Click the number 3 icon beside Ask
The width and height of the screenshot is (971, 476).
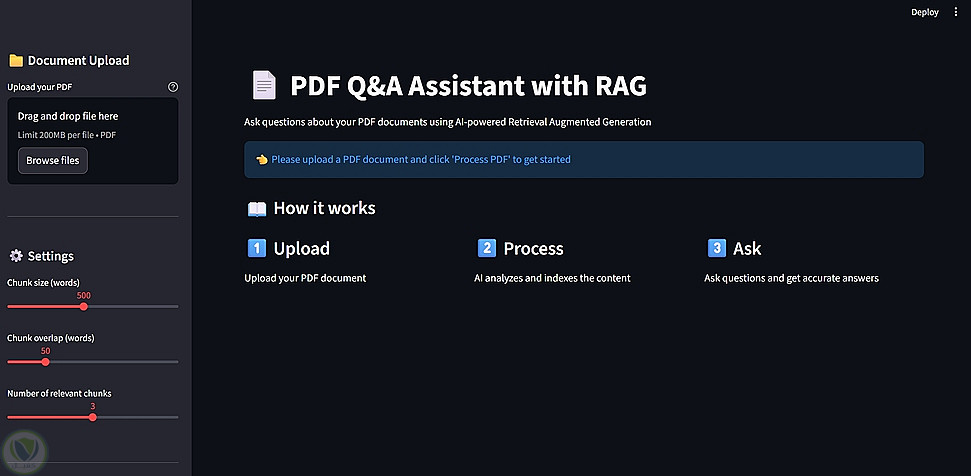click(716, 248)
